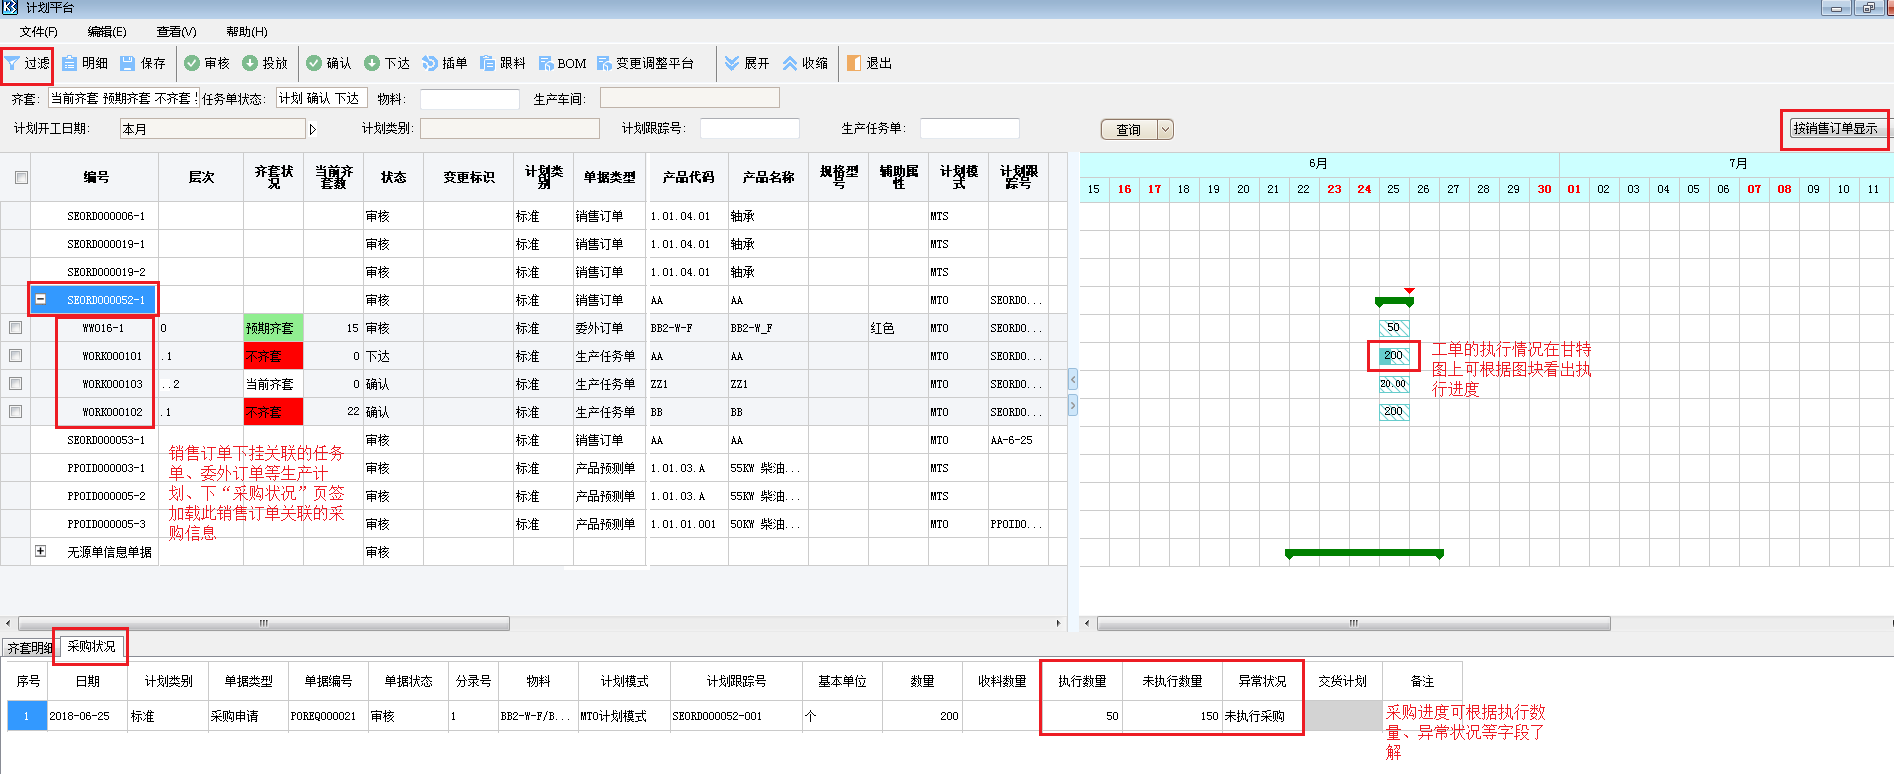The height and width of the screenshot is (774, 1894).
Task: Open the 查询 button dropdown arrow
Action: click(1165, 130)
